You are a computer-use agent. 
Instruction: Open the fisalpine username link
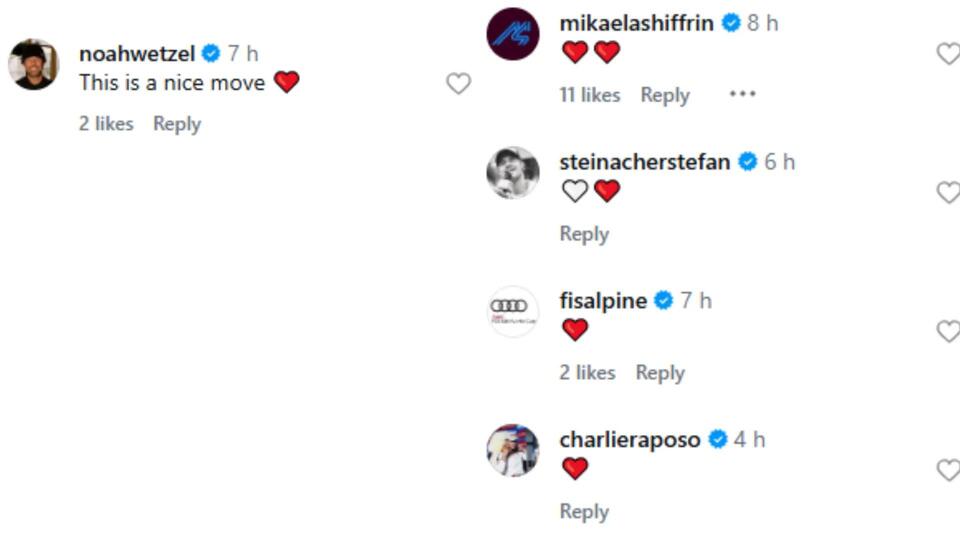pos(603,300)
